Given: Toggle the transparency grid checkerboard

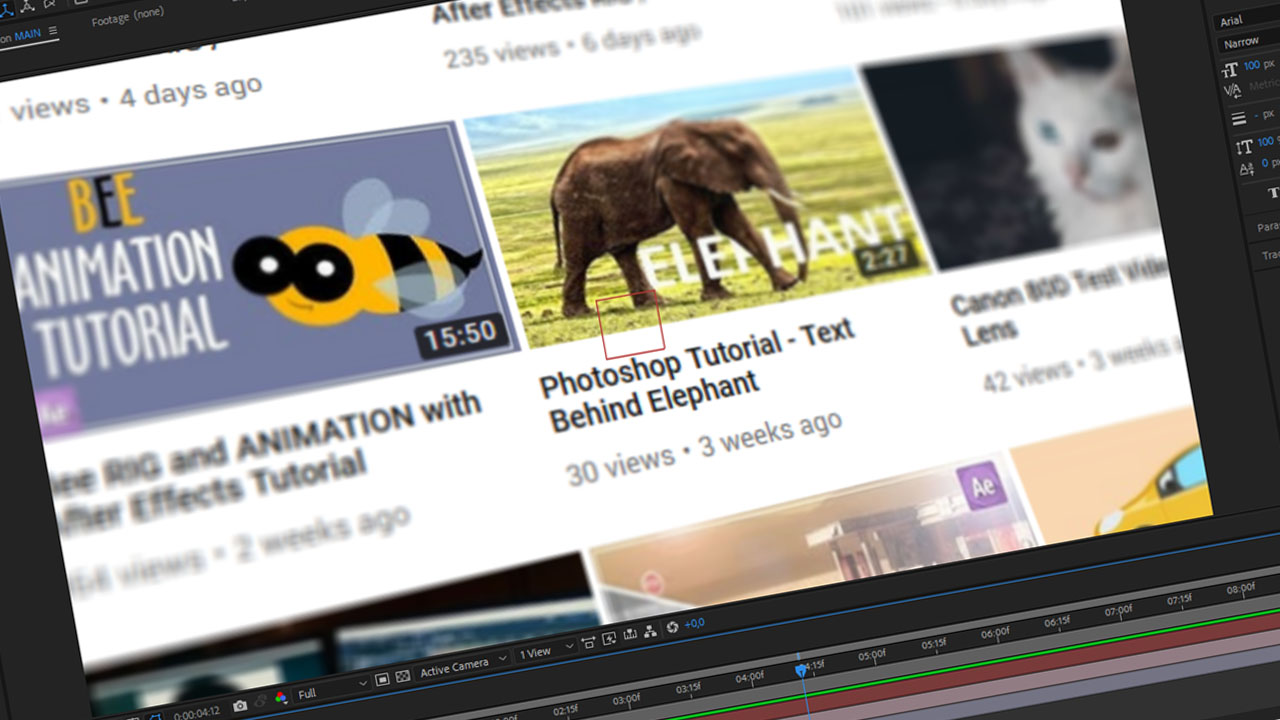Looking at the screenshot, I should [x=402, y=676].
